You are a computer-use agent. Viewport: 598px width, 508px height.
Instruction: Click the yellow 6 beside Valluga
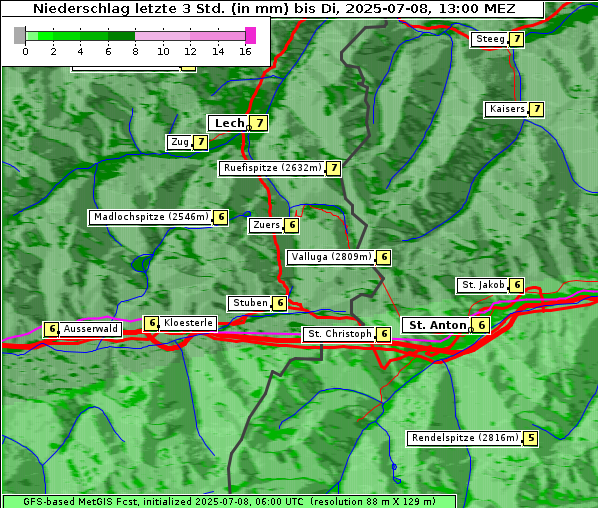(x=384, y=257)
